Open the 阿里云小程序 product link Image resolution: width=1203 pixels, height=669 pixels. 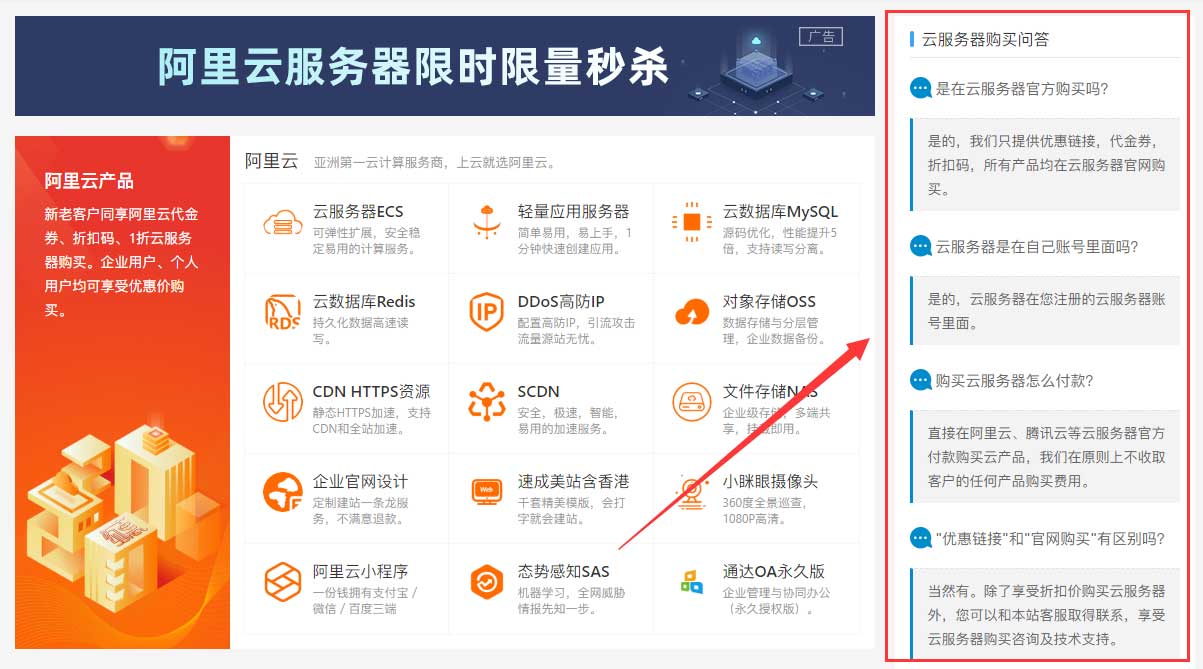point(360,572)
